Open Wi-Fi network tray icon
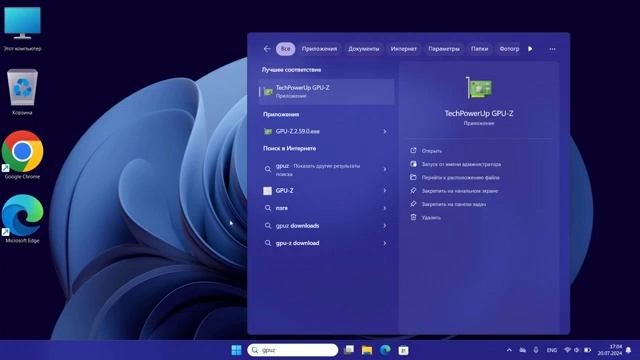The height and width of the screenshot is (360, 640). pyautogui.click(x=567, y=350)
